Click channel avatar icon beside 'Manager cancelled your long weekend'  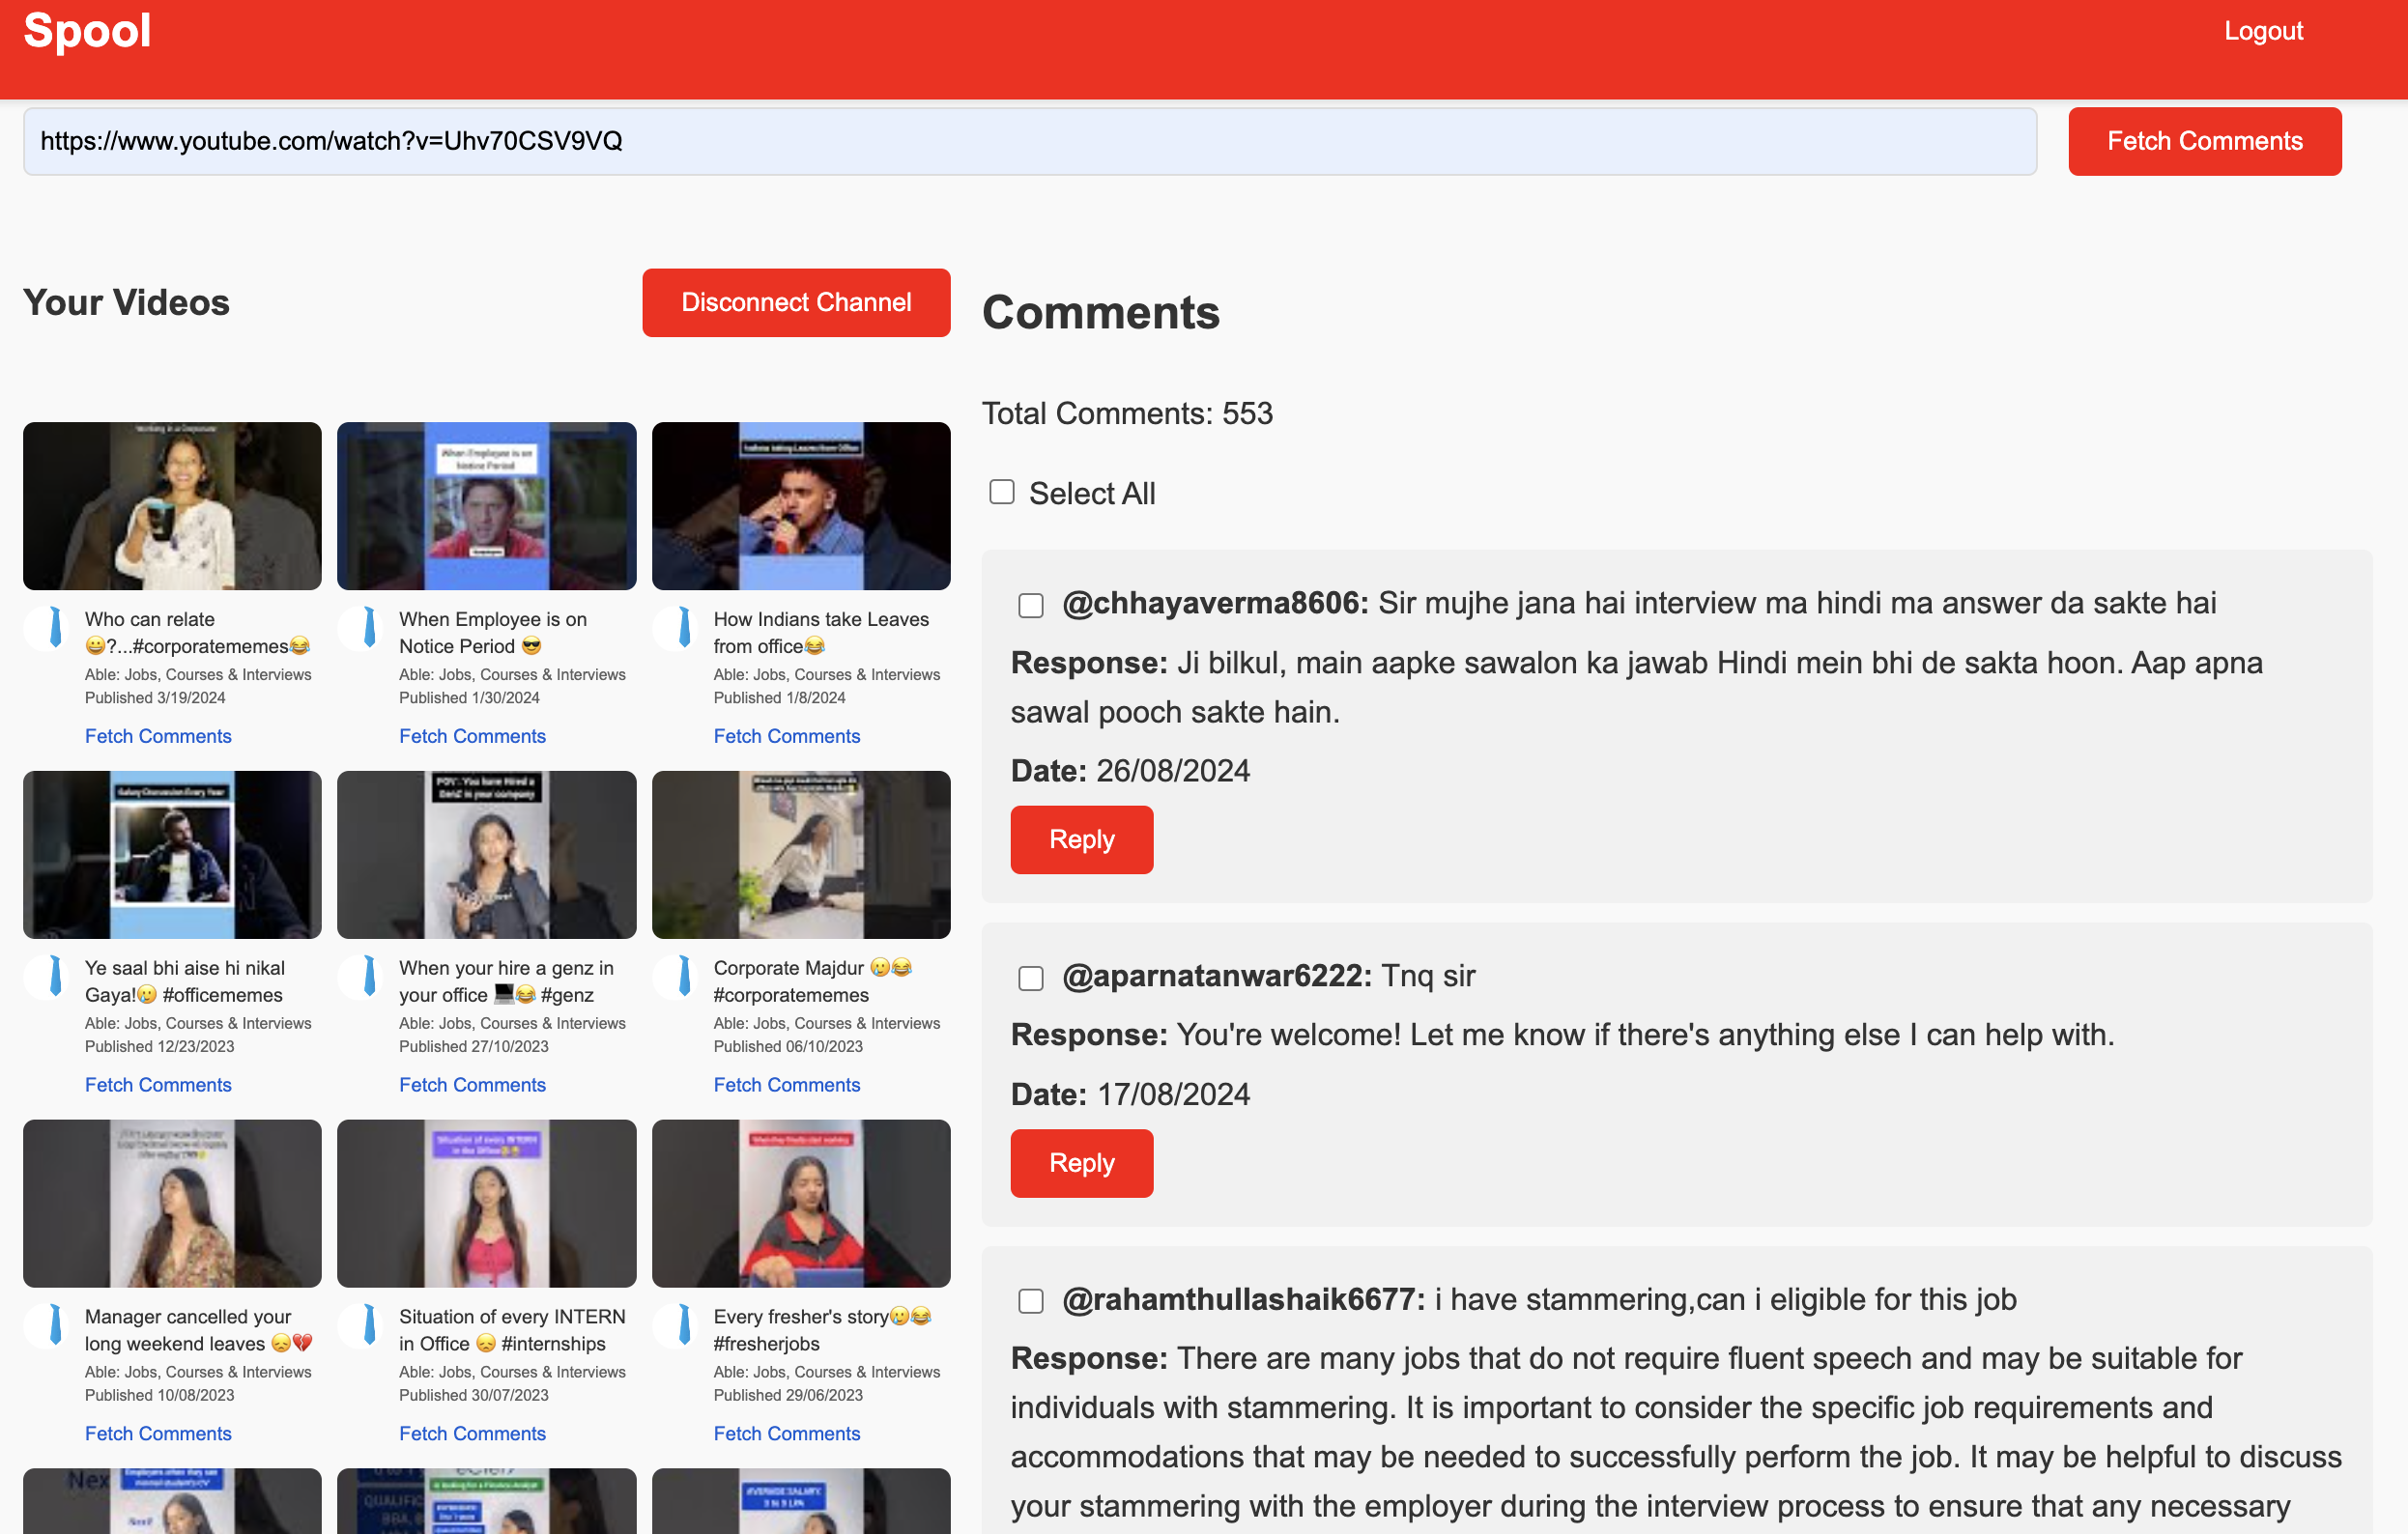click(47, 1326)
